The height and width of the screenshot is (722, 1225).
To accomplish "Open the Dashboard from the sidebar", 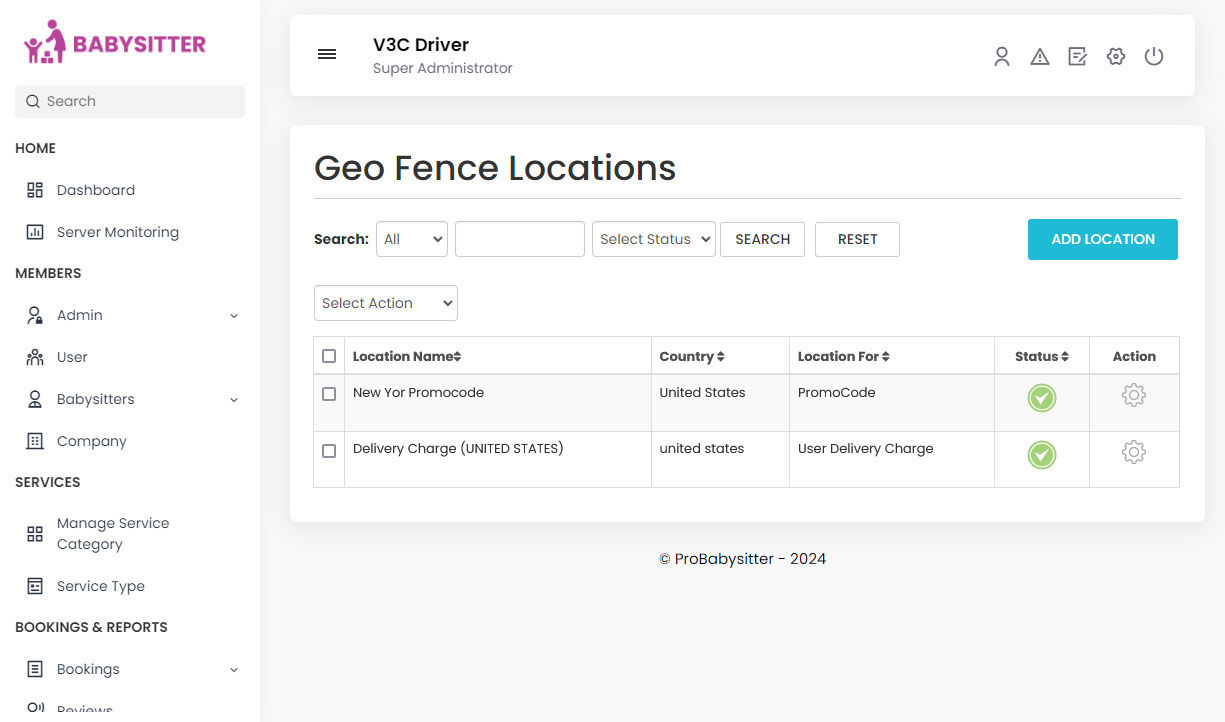I will coord(95,190).
